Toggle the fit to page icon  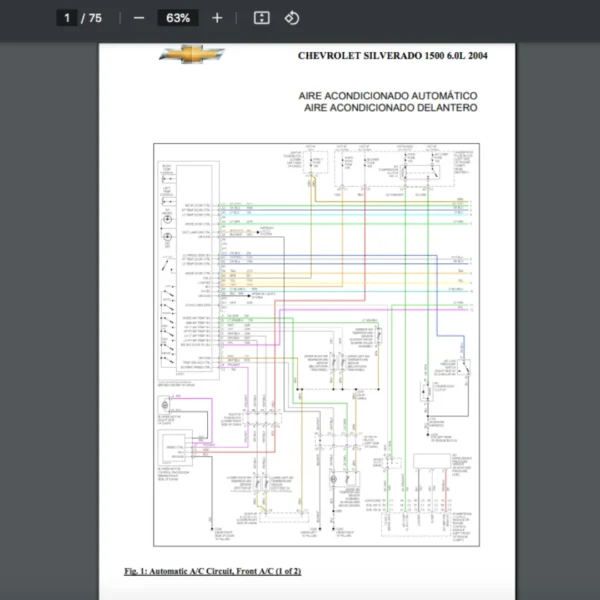pos(261,18)
